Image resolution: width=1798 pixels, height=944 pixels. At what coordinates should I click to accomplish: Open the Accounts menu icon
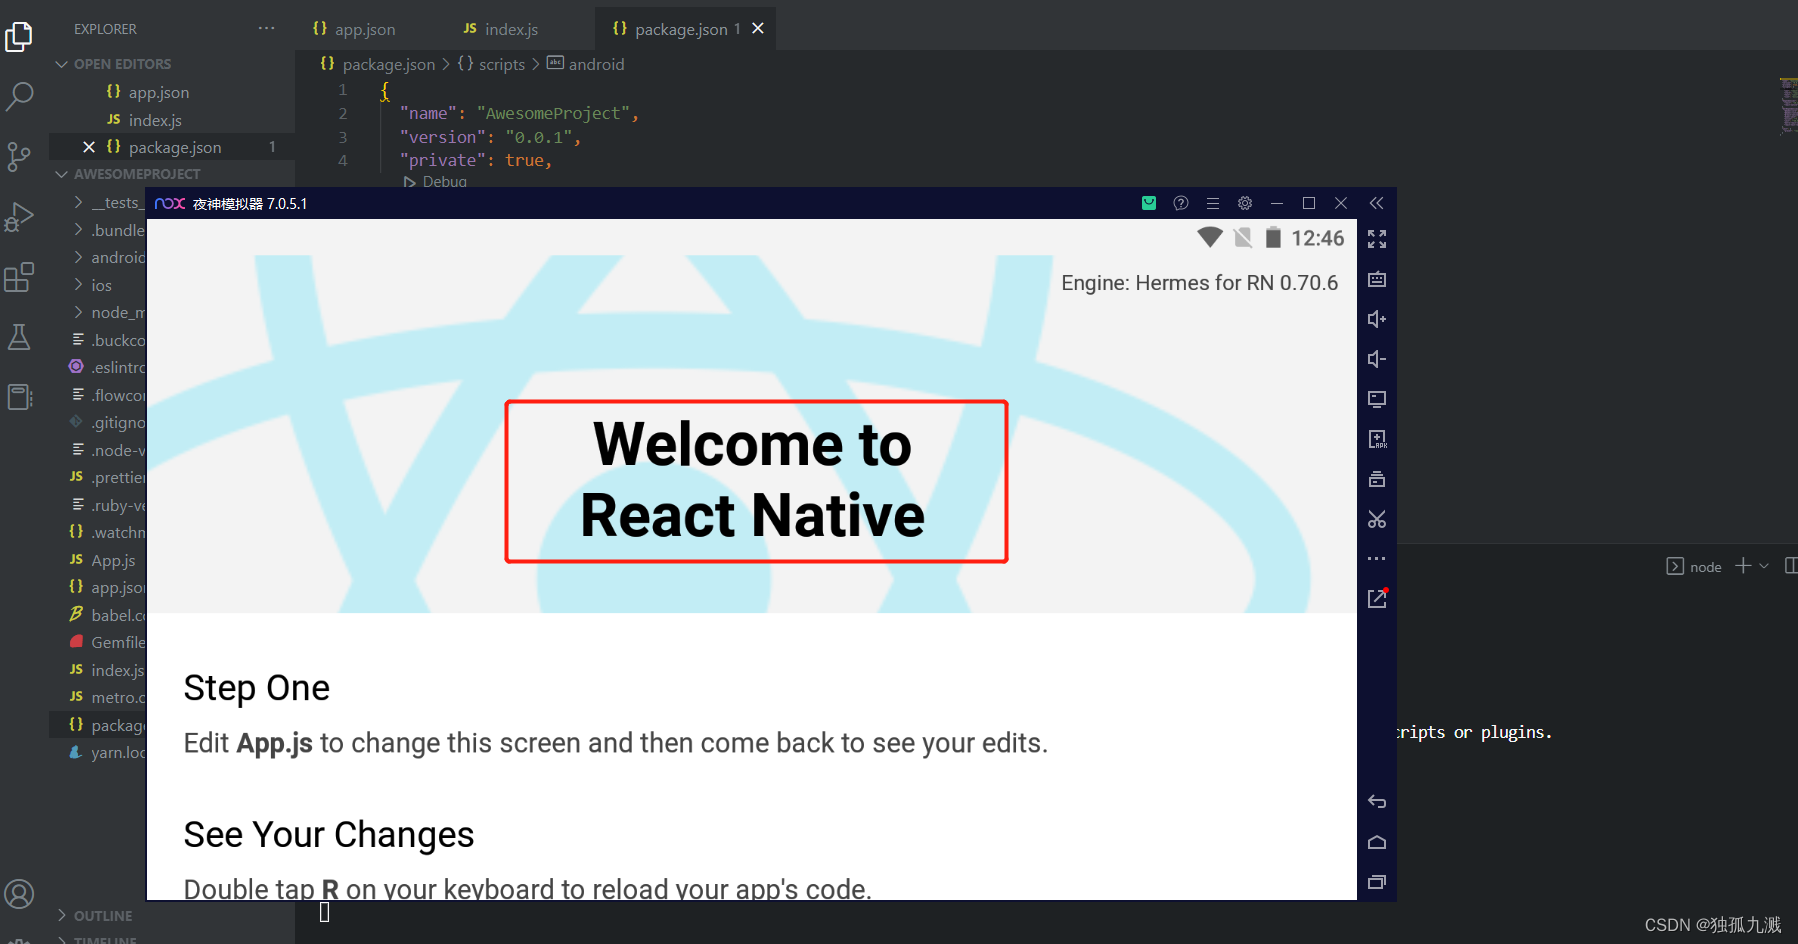pyautogui.click(x=19, y=893)
